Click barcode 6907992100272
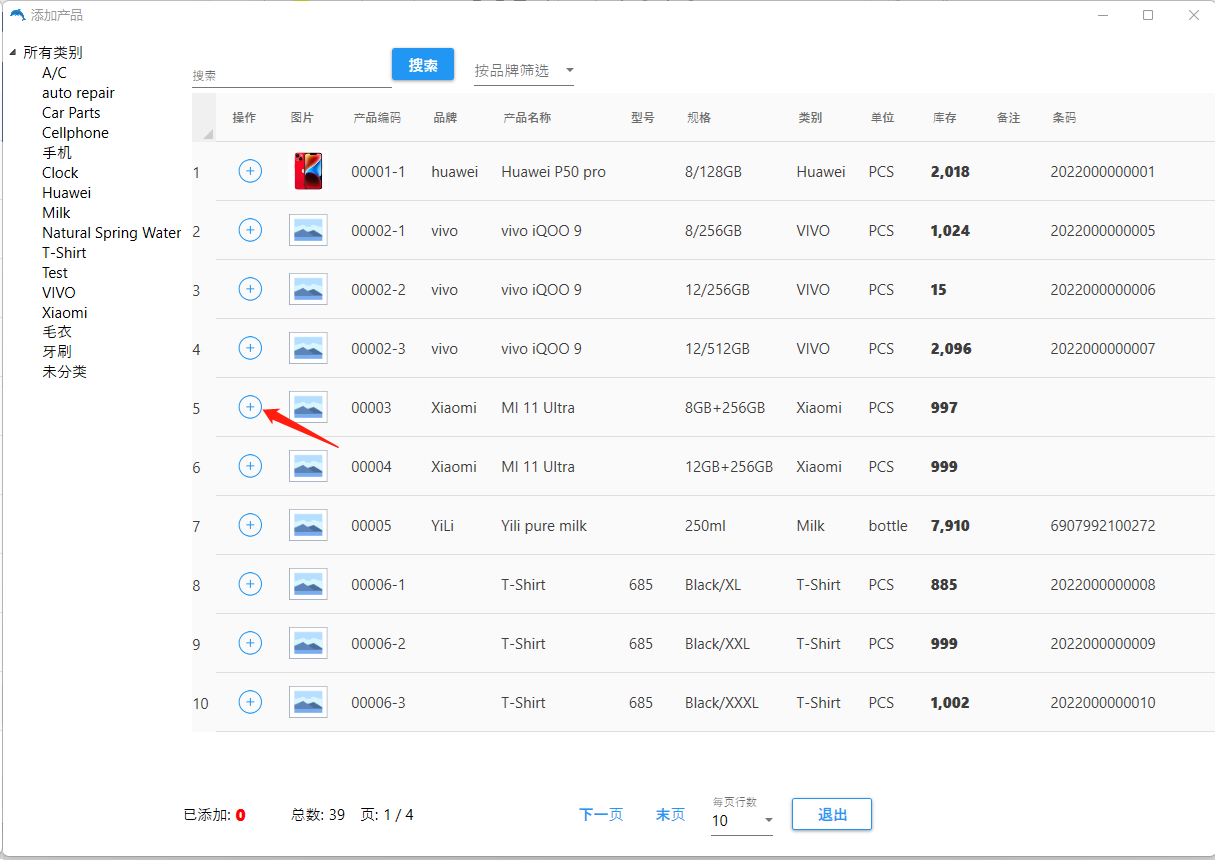The image size is (1215, 860). pos(1102,526)
